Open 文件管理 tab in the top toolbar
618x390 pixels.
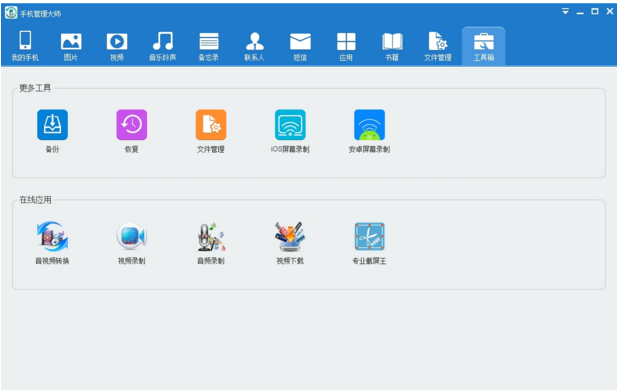437,46
